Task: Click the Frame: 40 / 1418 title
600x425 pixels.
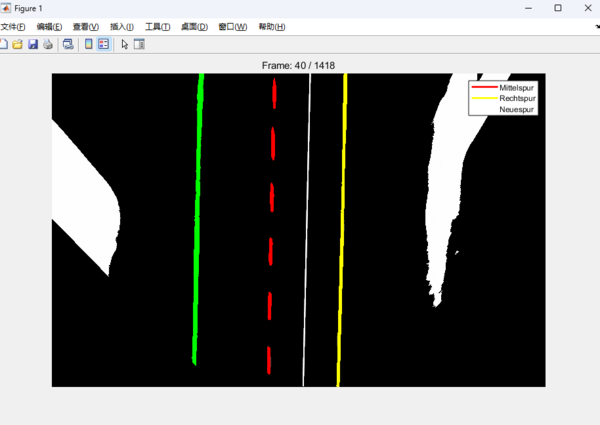Action: pos(298,65)
